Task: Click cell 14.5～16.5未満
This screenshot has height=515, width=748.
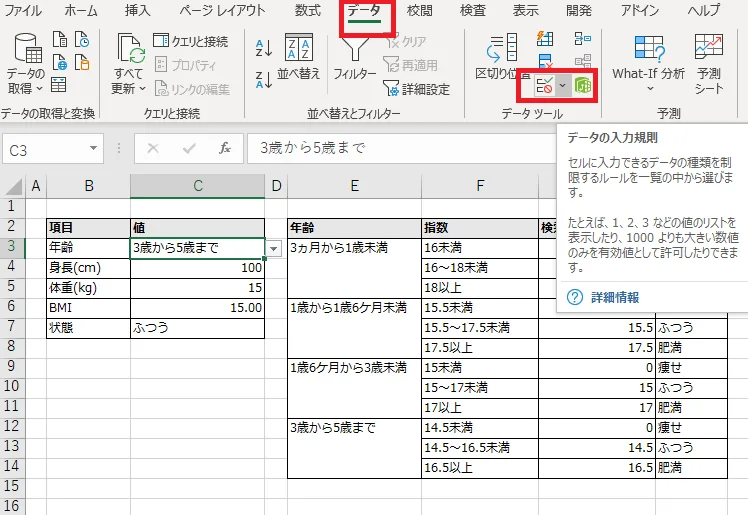Action: 480,448
